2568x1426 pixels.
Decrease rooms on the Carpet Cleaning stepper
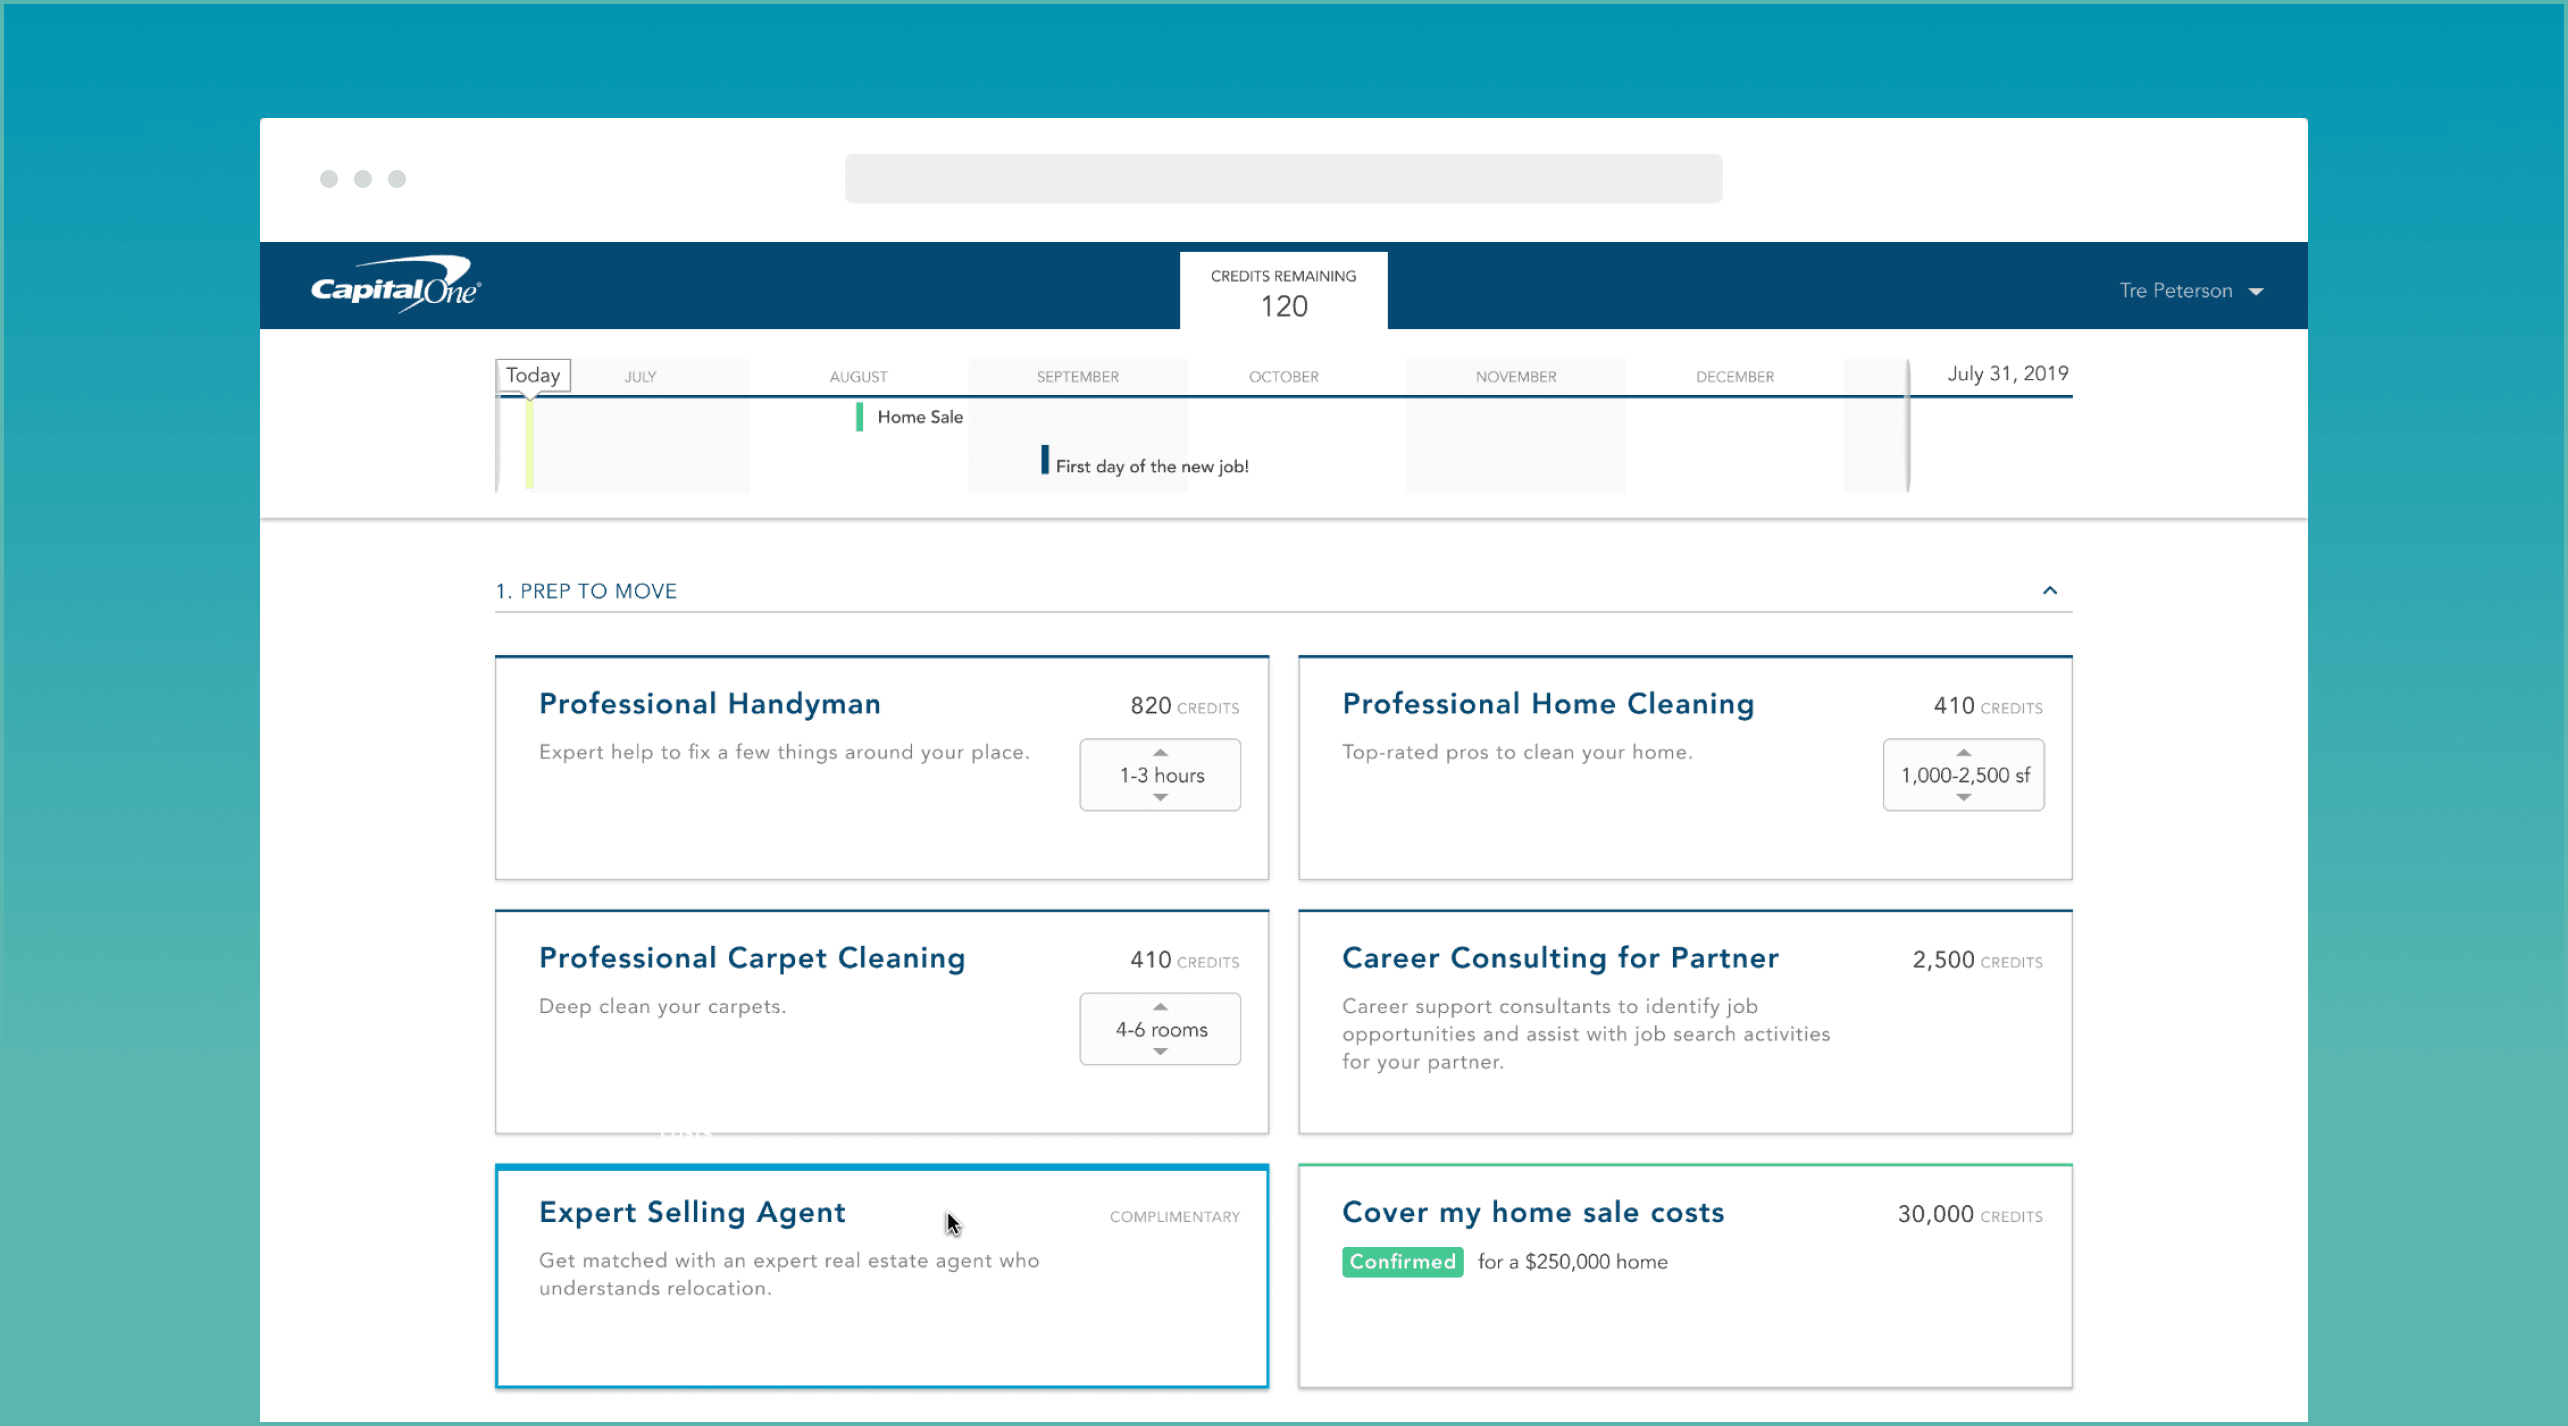click(x=1160, y=1053)
